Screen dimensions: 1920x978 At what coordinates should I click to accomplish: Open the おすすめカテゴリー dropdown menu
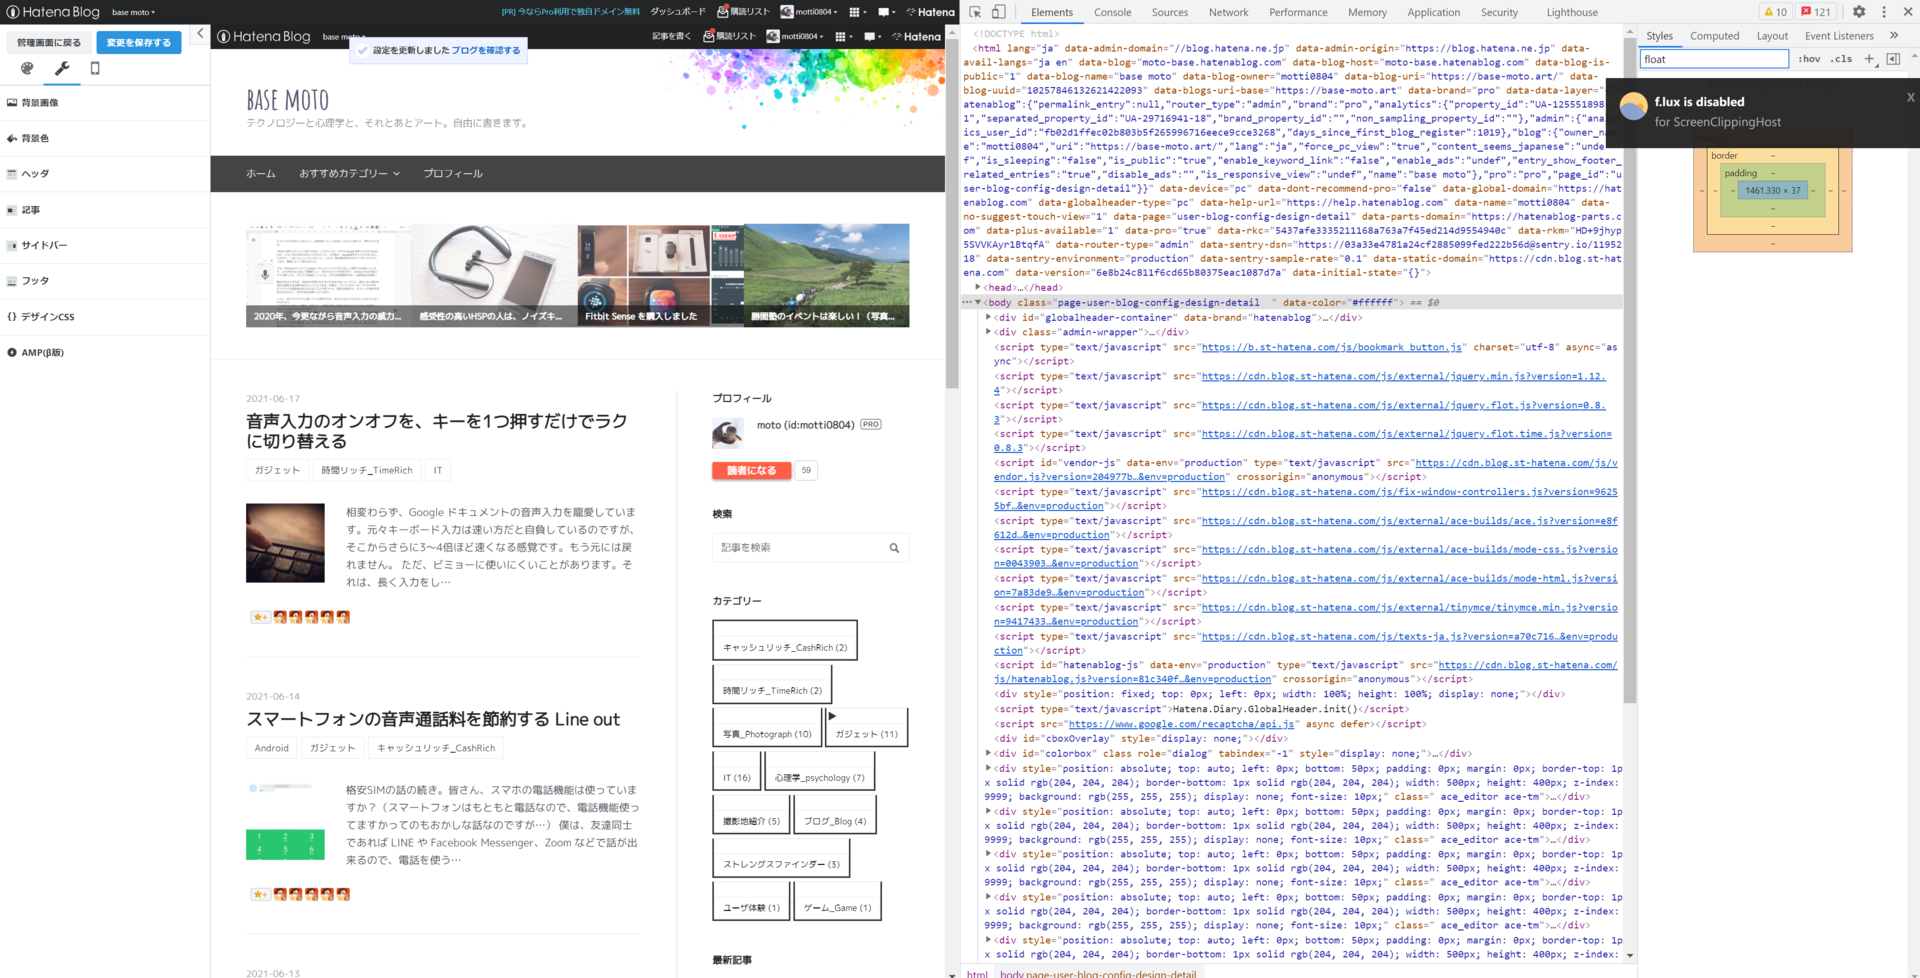349,173
